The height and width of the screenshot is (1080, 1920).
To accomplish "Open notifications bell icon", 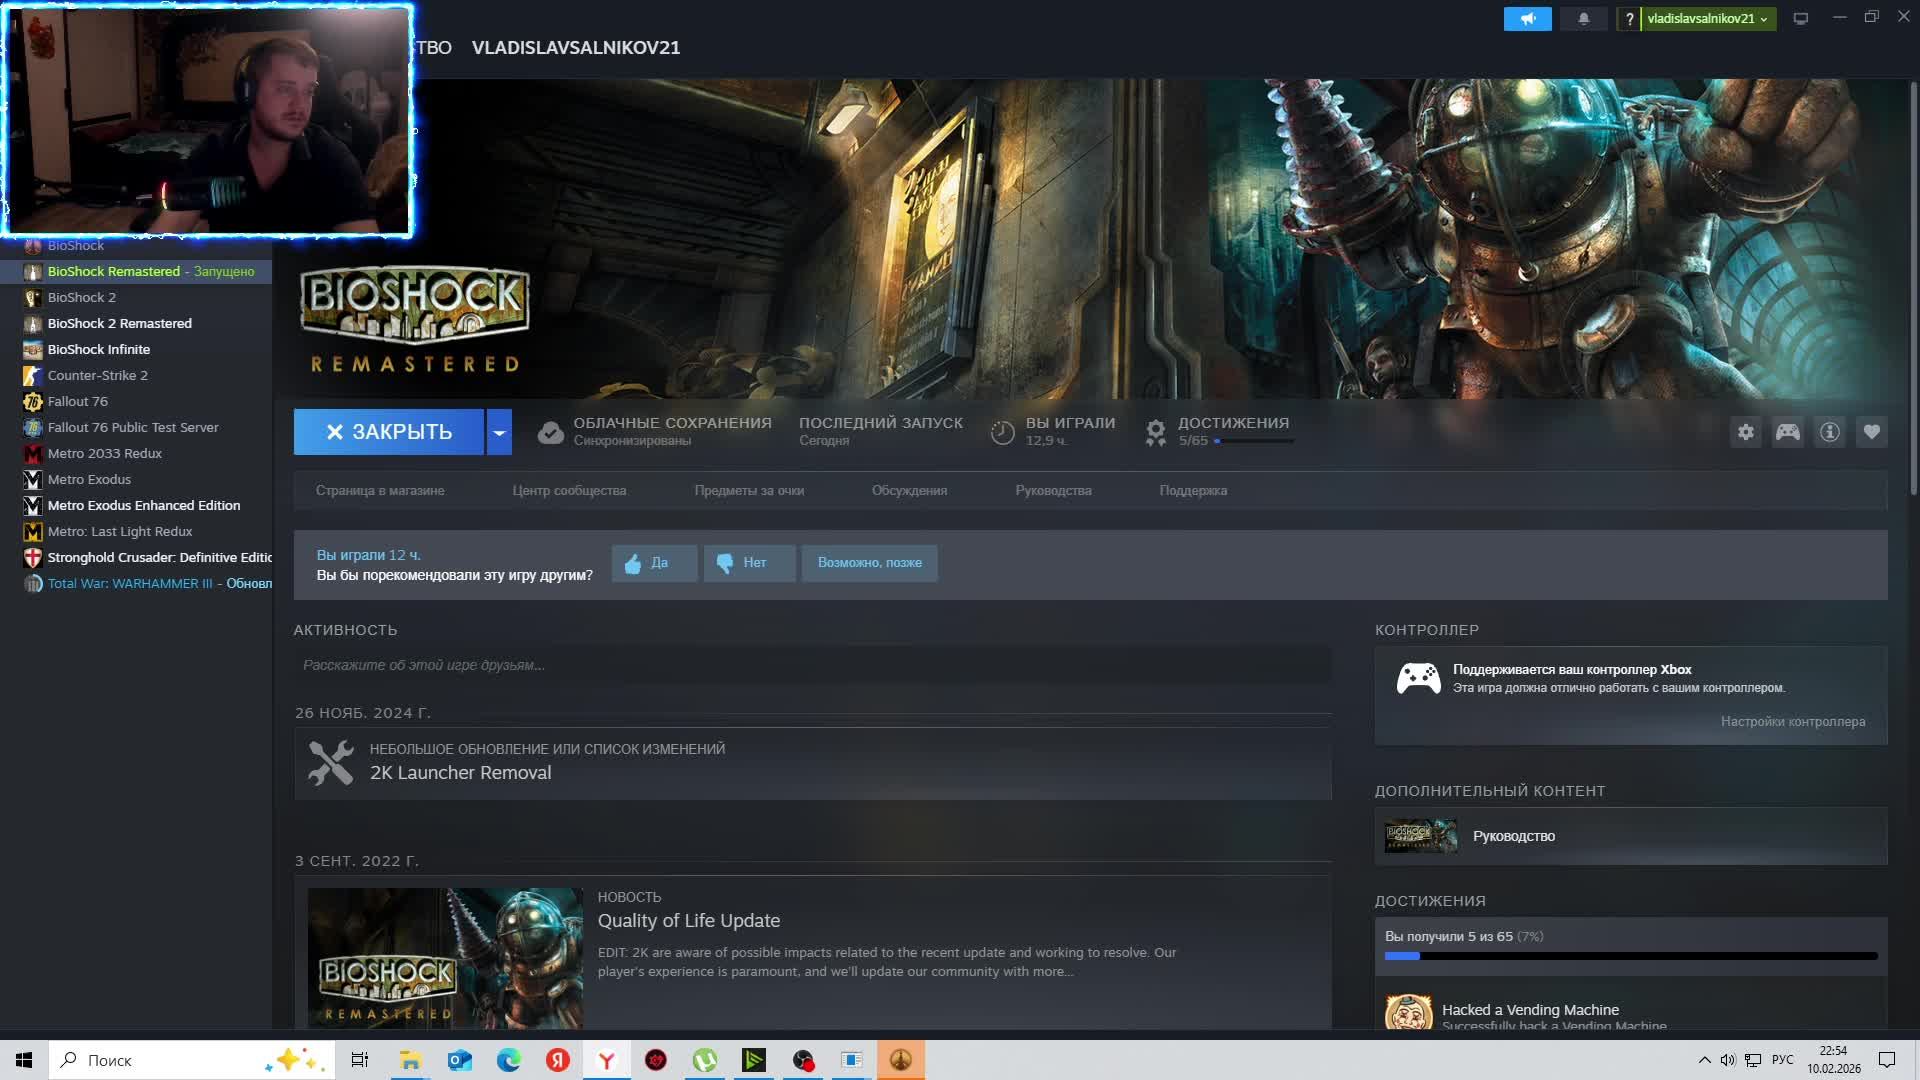I will click(1583, 19).
